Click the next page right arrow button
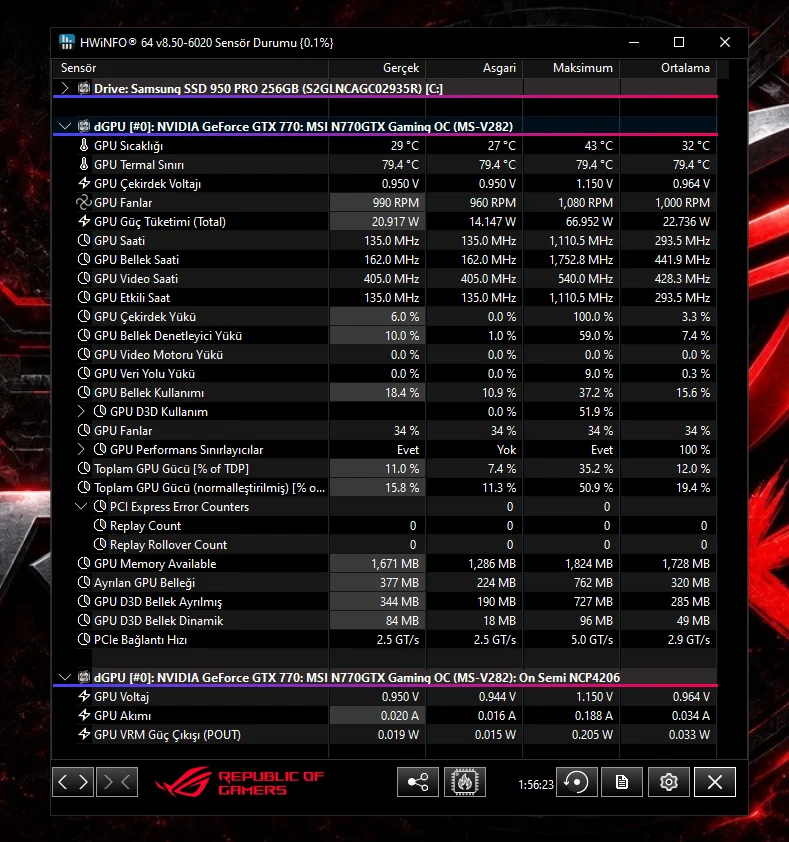Viewport: 789px width, 842px height. tap(83, 782)
